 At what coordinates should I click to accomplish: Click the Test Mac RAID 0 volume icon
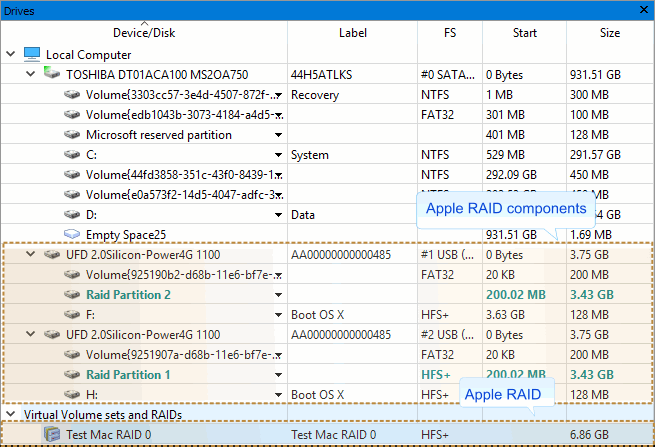click(52, 434)
